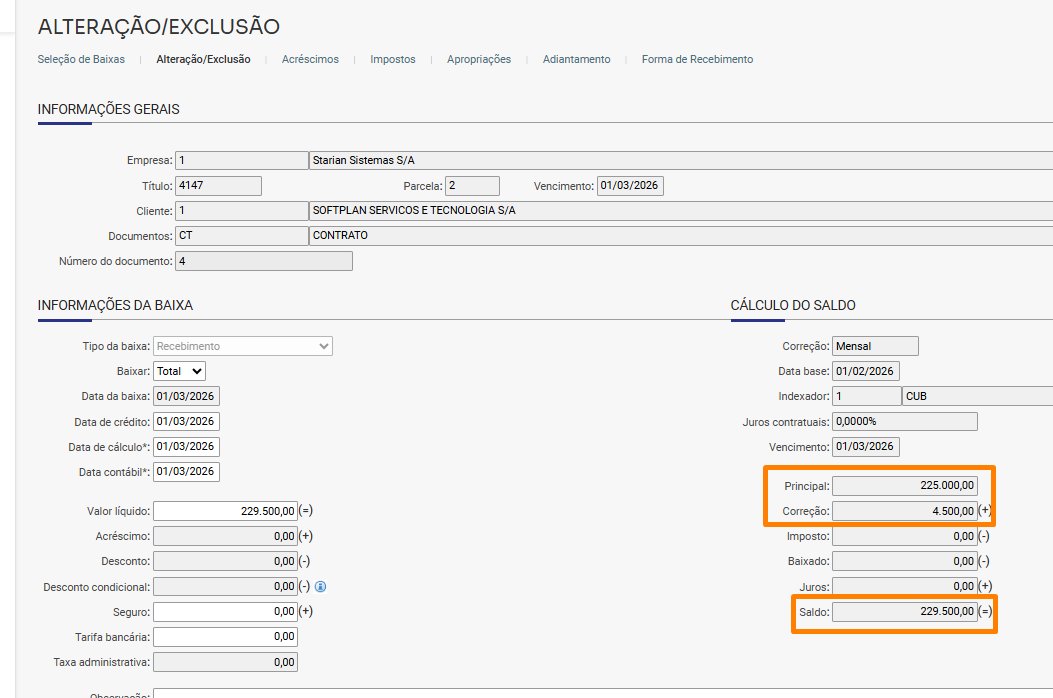The image size is (1053, 698).
Task: Click the Cliente code field
Action: tap(242, 210)
